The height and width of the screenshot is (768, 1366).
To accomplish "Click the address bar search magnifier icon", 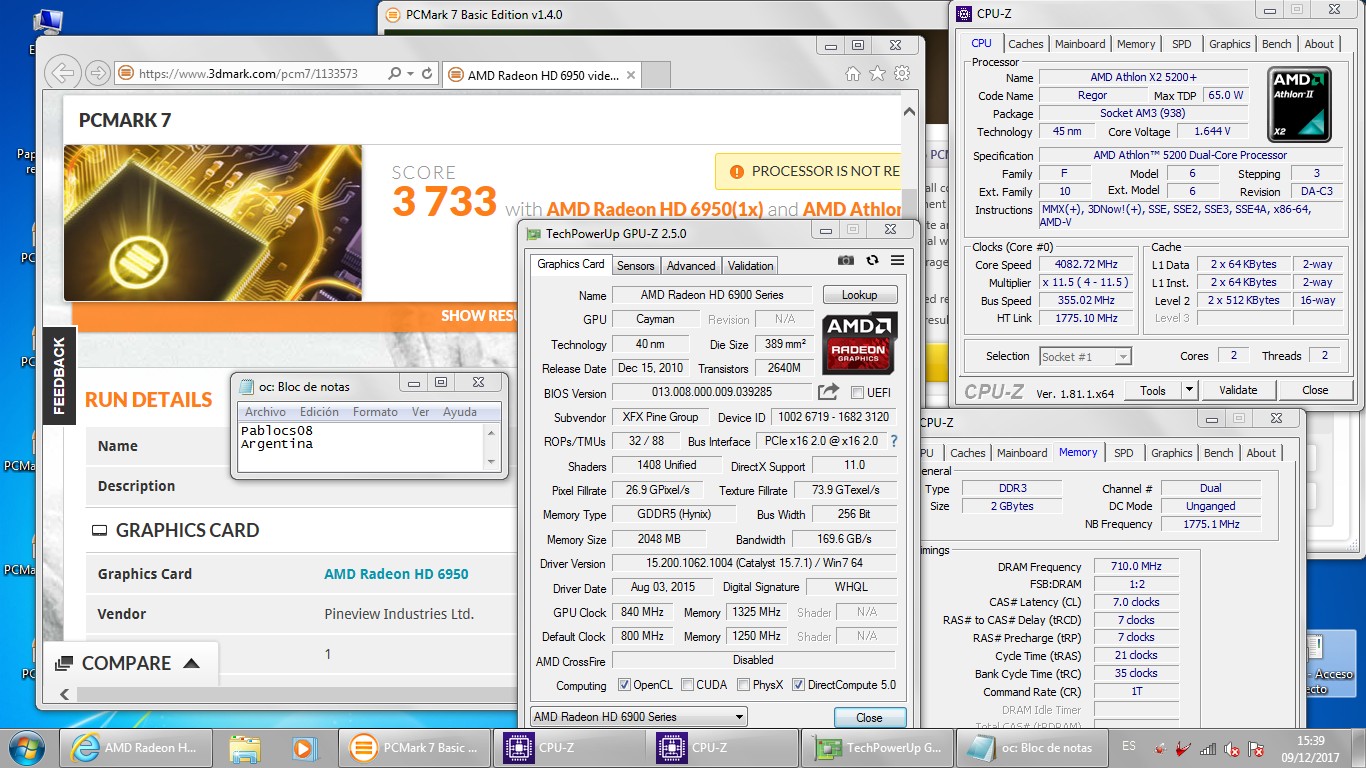I will click(x=395, y=74).
